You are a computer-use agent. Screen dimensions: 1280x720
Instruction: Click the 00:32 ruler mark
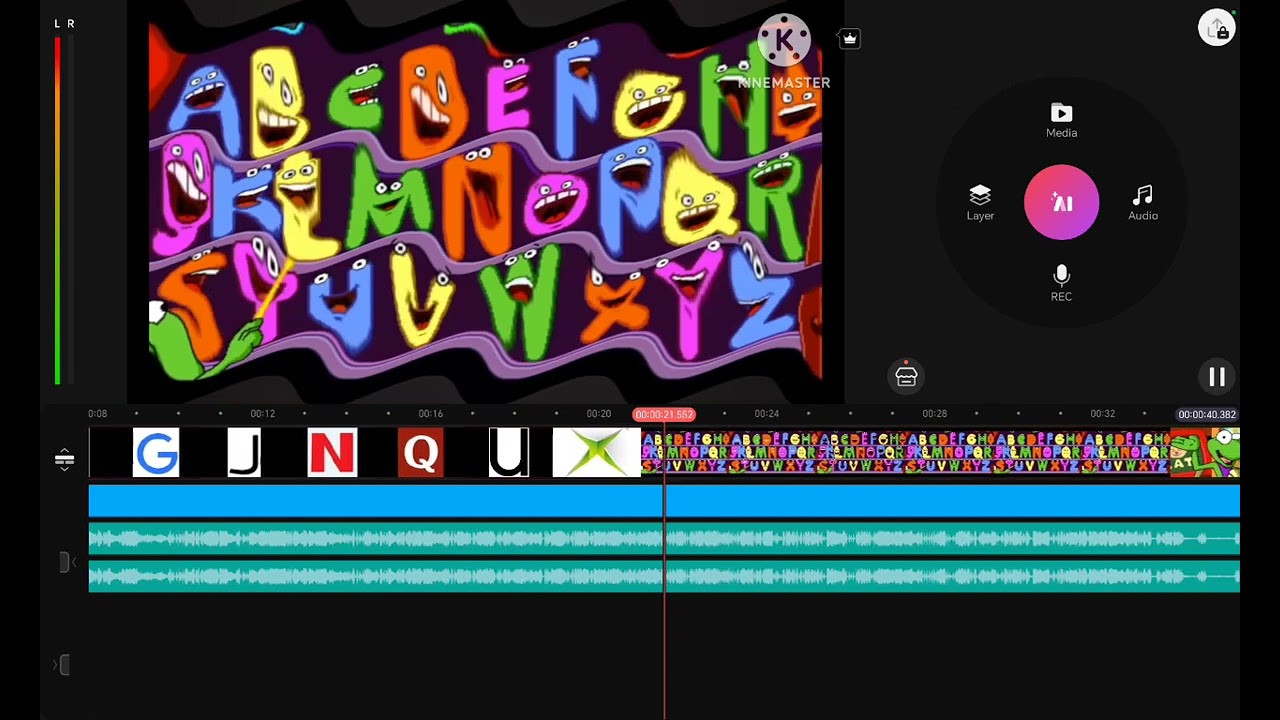[1102, 413]
